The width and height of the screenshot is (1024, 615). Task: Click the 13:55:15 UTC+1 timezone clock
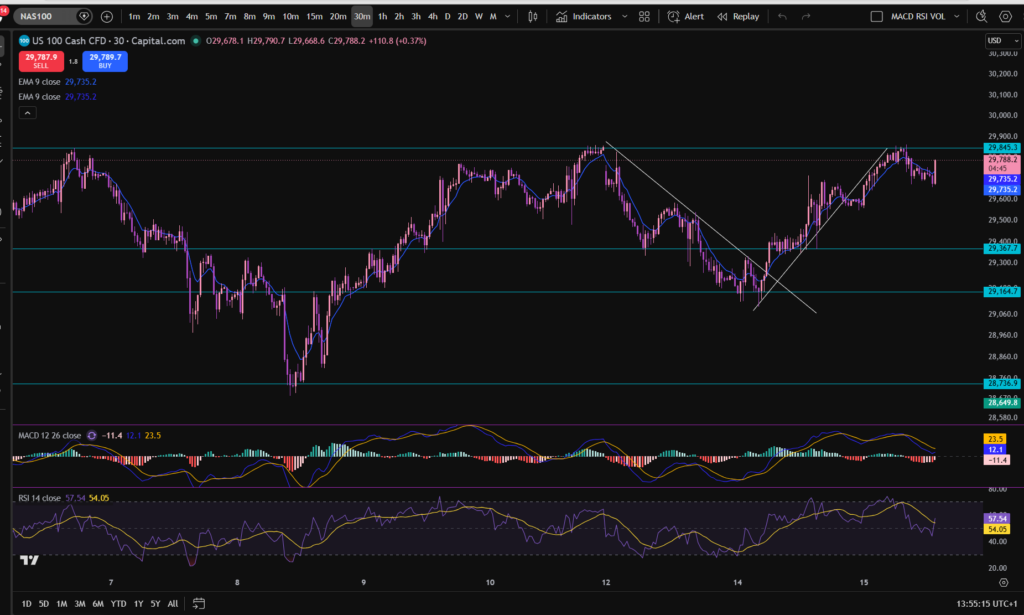click(x=986, y=604)
